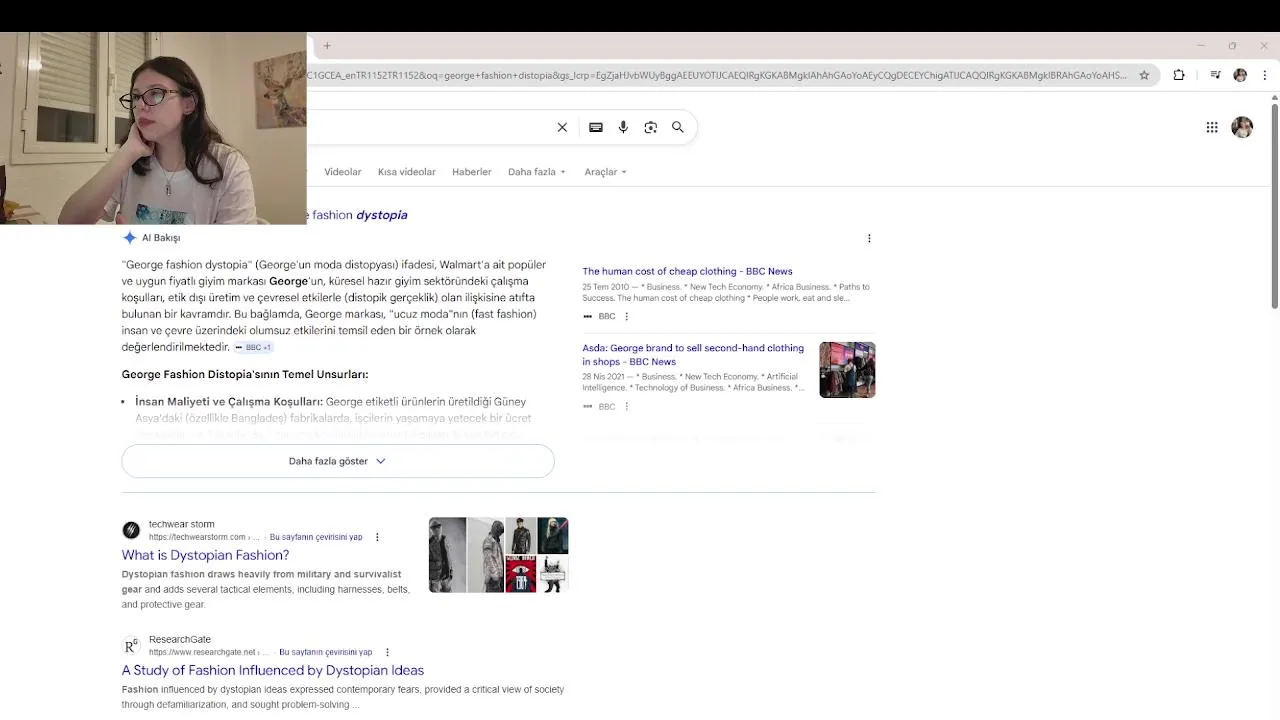Click the BBC label under human cost source
Viewport: 1280px width, 720px height.
point(606,316)
